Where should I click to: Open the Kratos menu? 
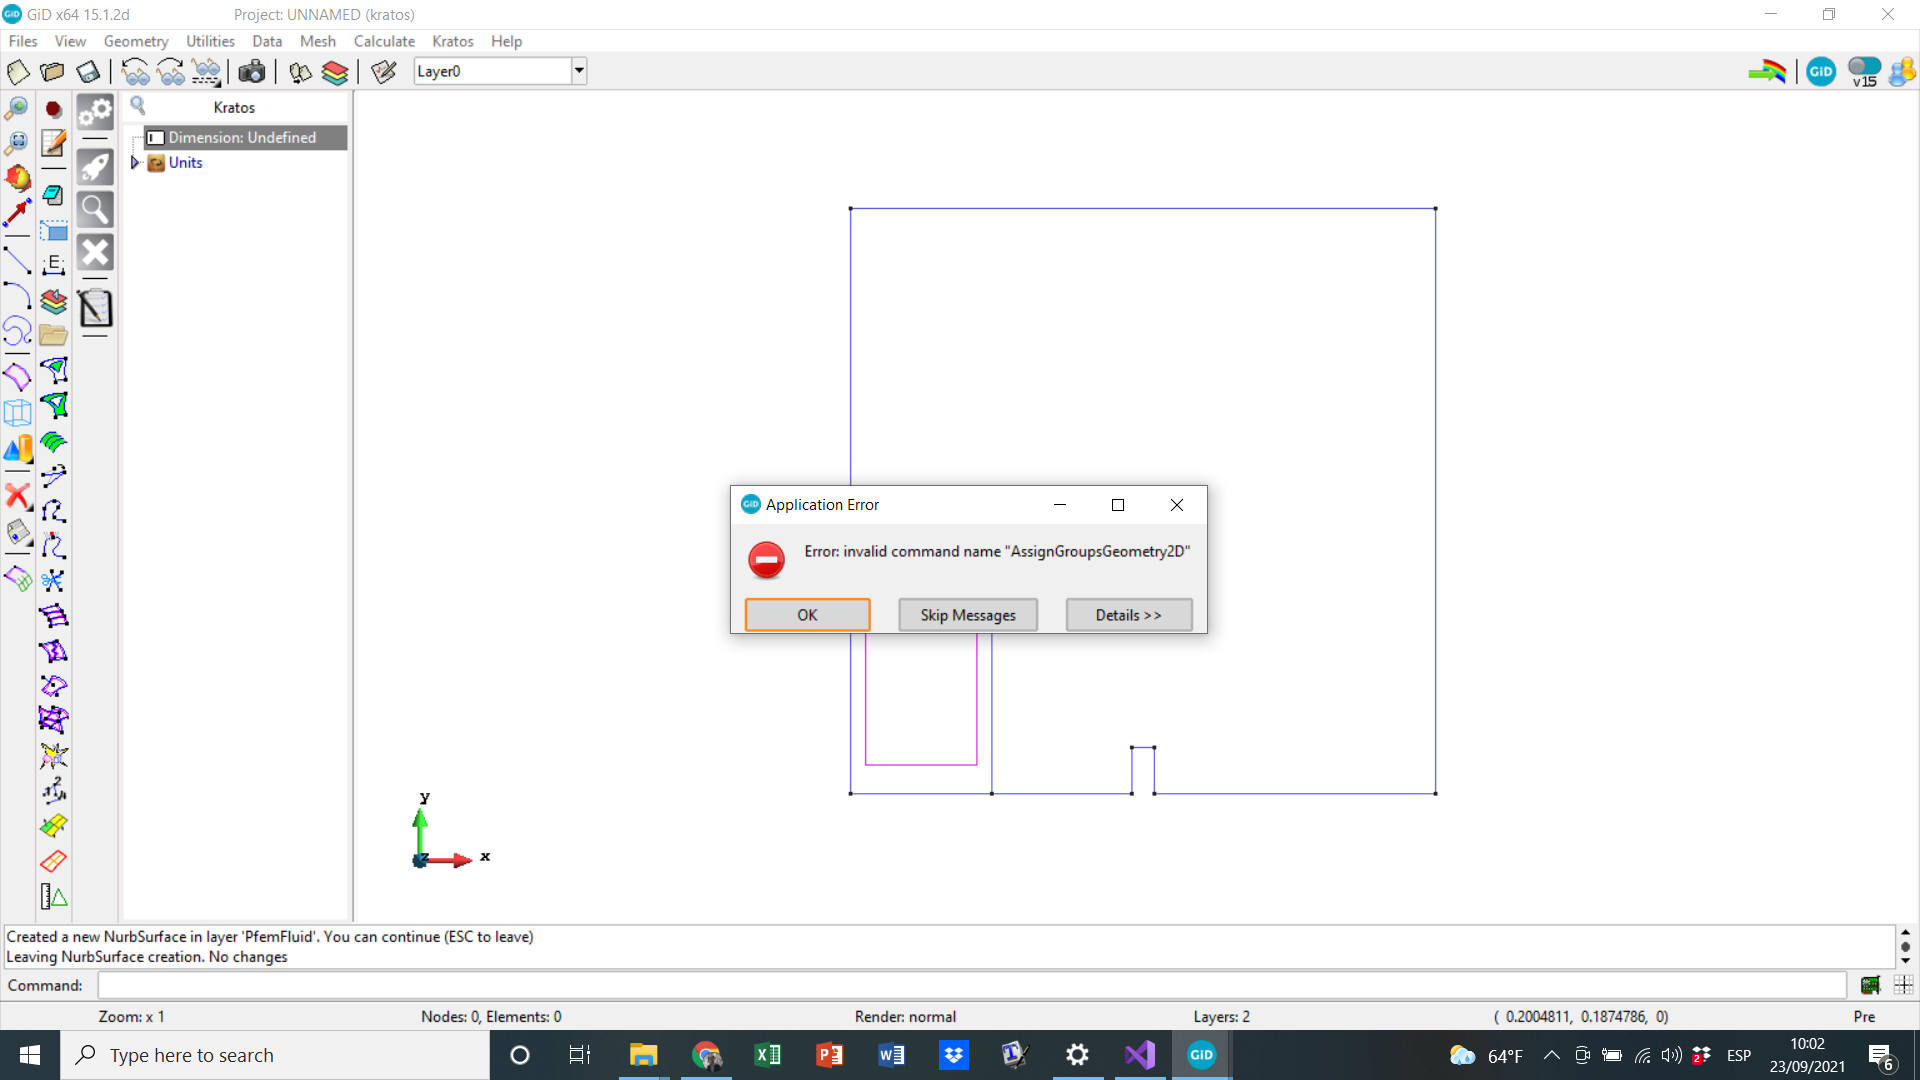pos(453,41)
